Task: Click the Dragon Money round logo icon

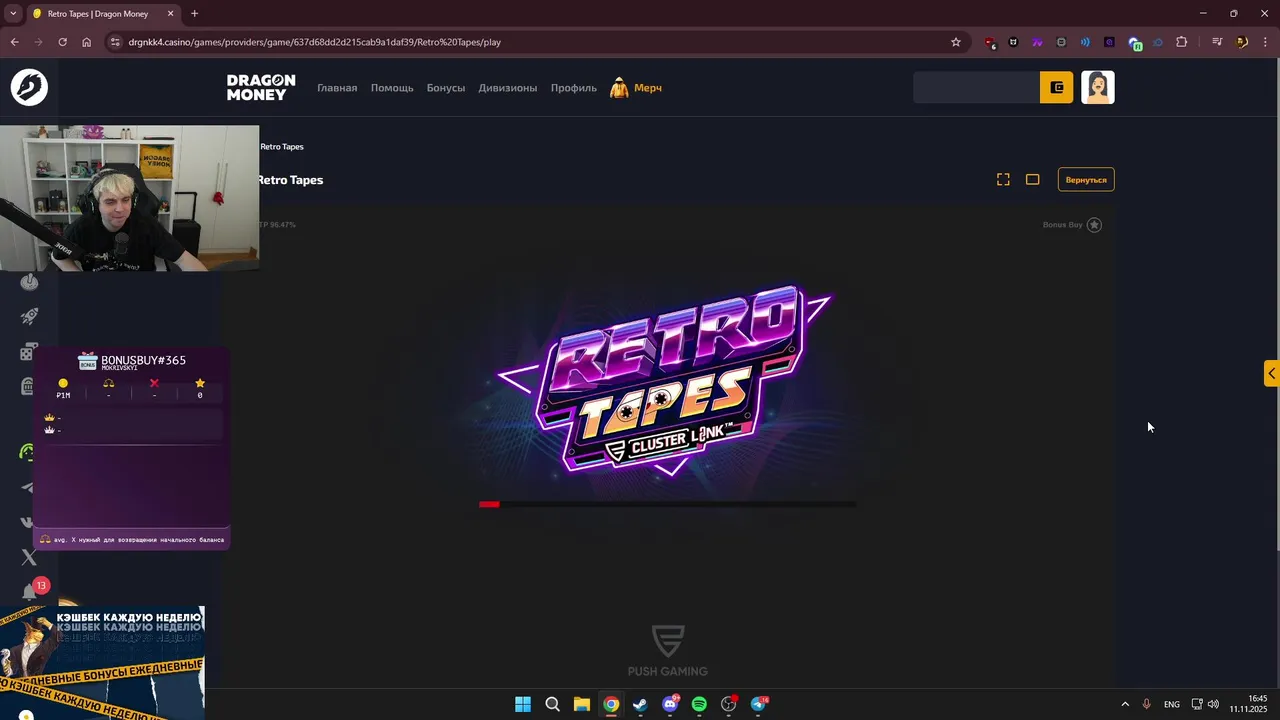Action: pyautogui.click(x=29, y=87)
